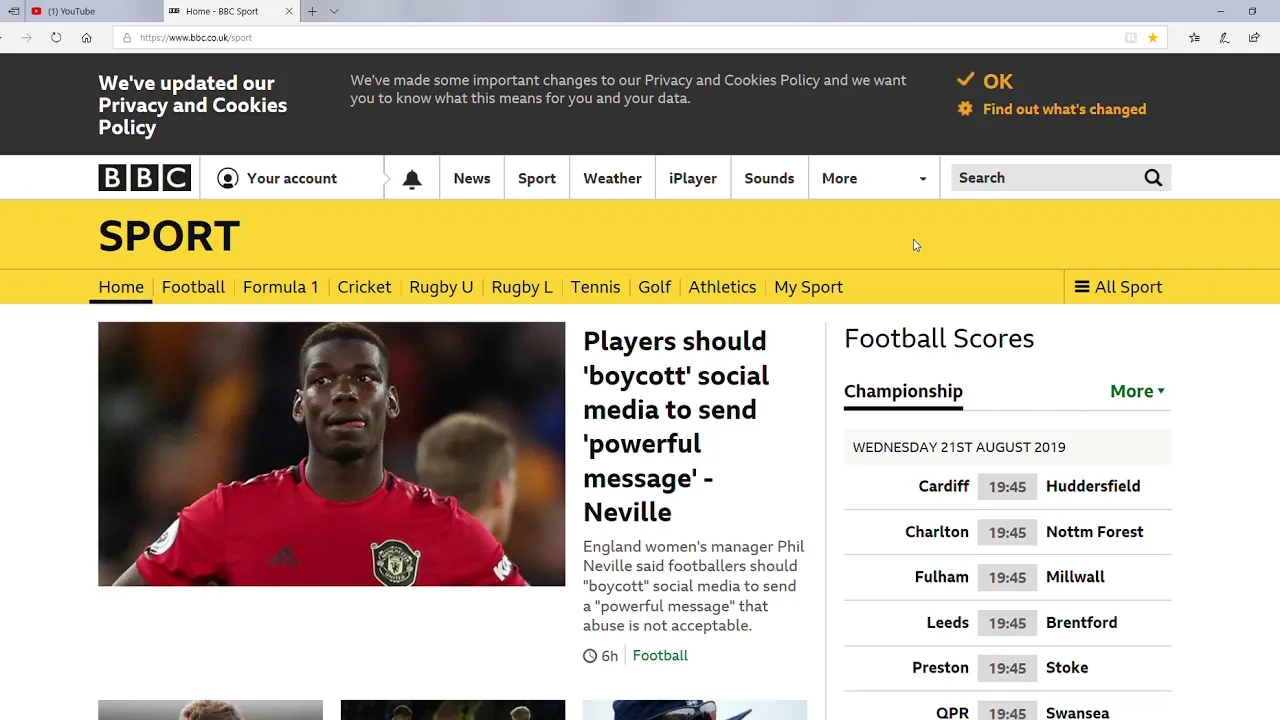Click the set-tabs-aside icon left of YouTube tab

[14, 11]
